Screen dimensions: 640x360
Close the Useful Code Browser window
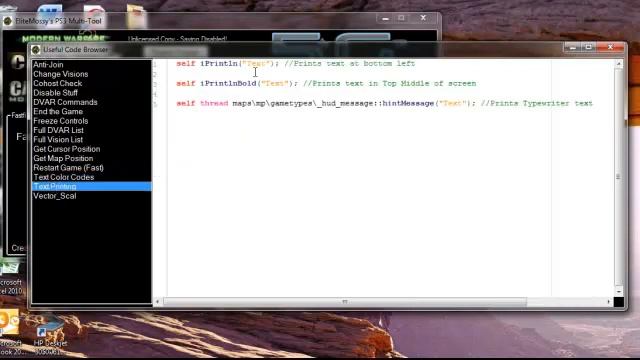pos(611,48)
